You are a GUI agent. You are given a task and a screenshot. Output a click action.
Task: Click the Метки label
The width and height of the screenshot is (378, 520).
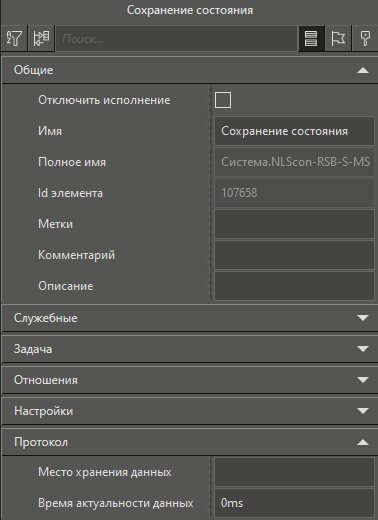click(x=55, y=224)
